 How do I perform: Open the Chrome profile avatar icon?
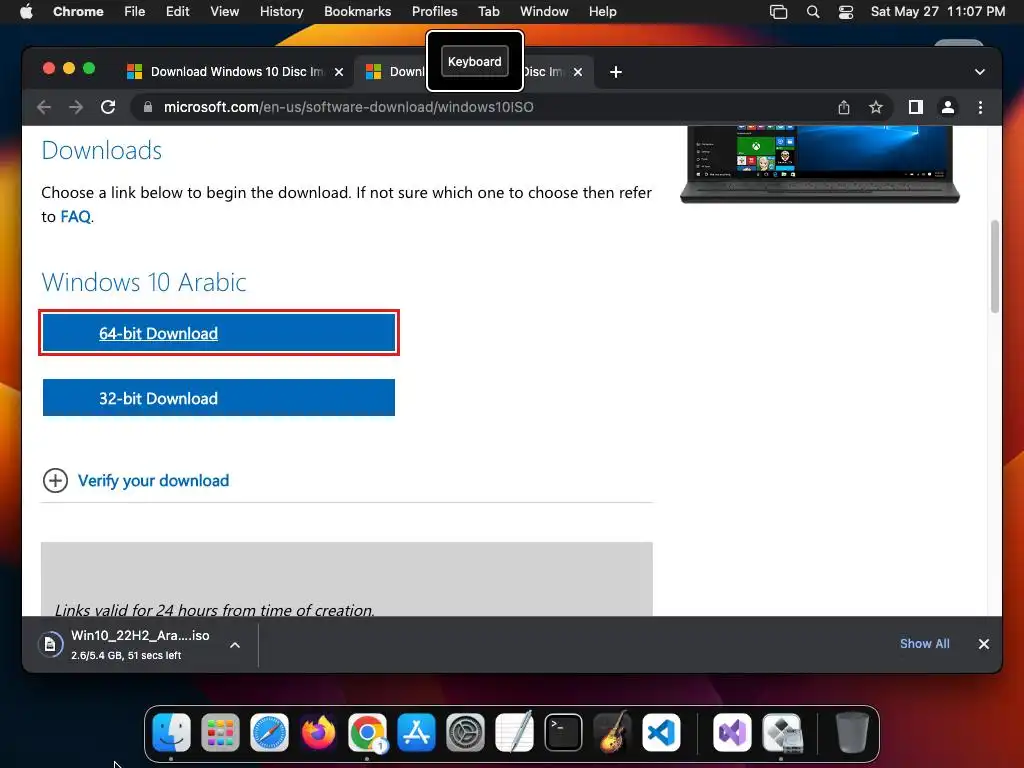tap(948, 107)
